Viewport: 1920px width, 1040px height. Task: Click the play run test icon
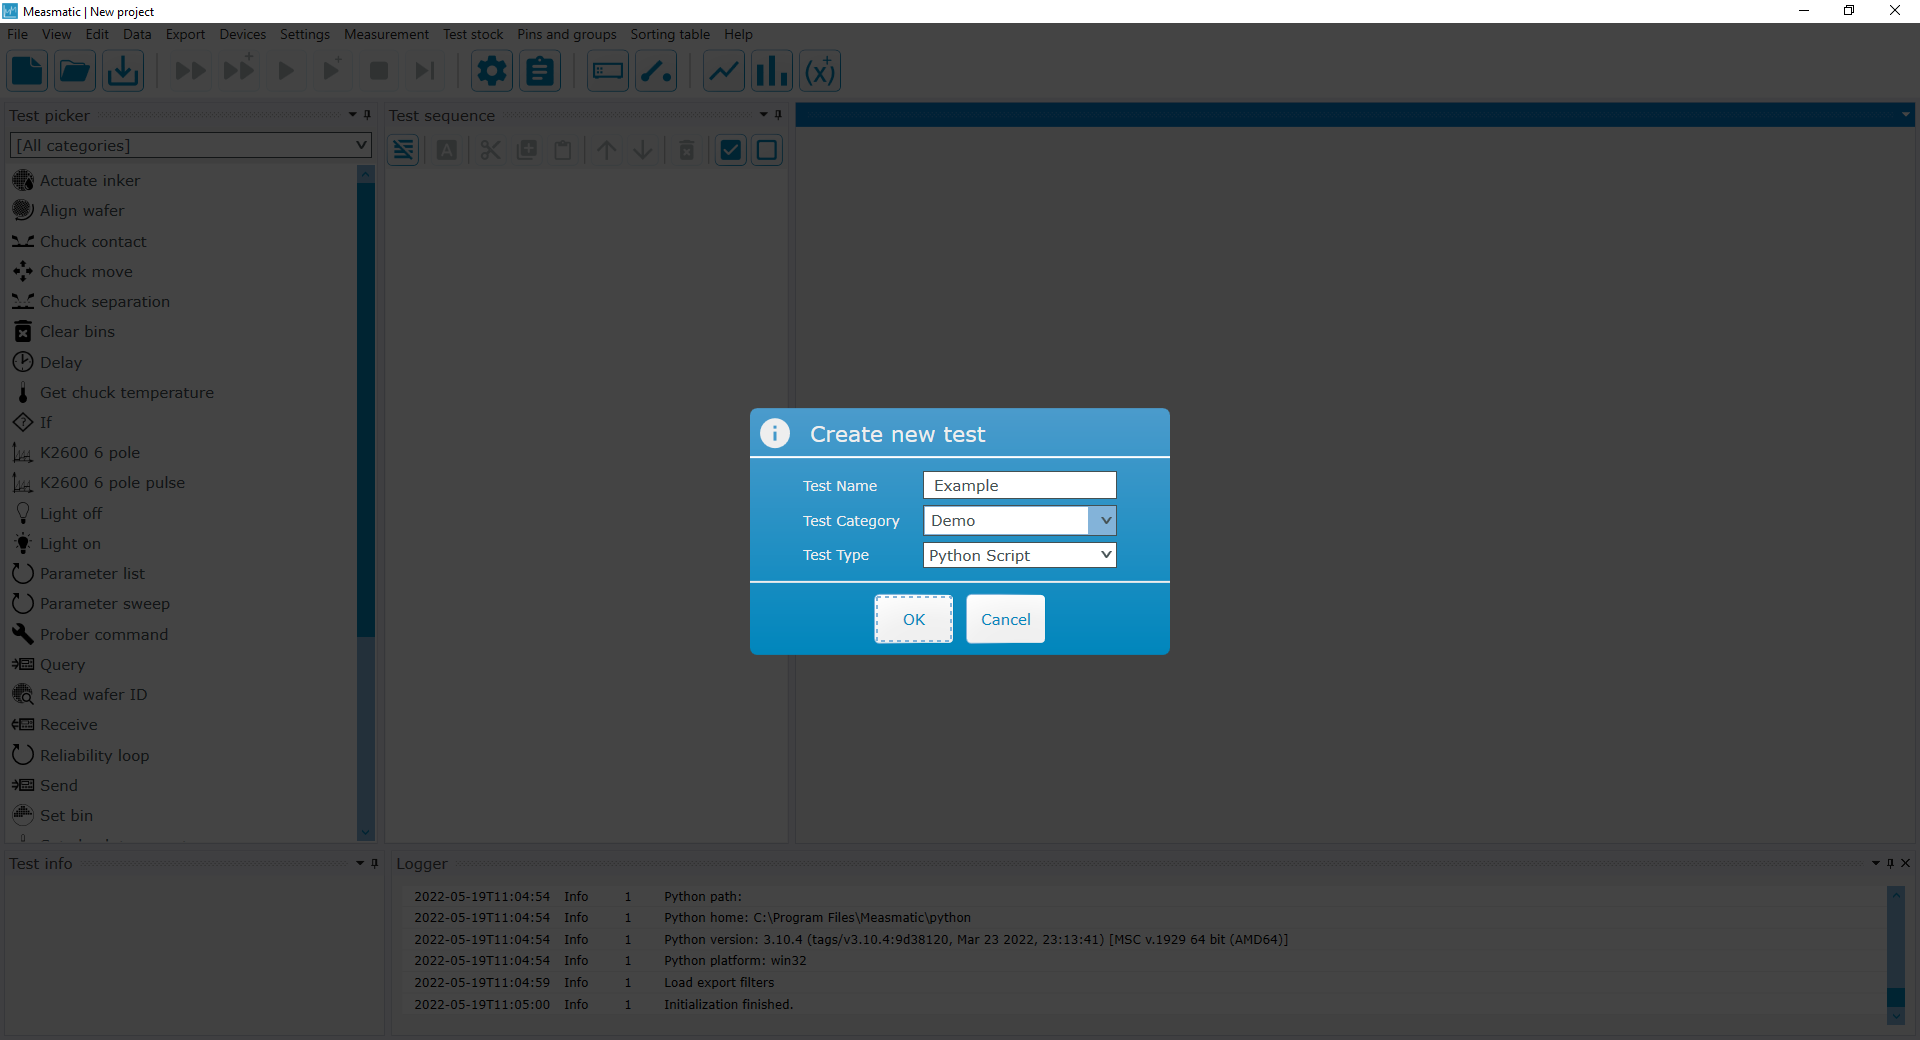click(x=286, y=71)
